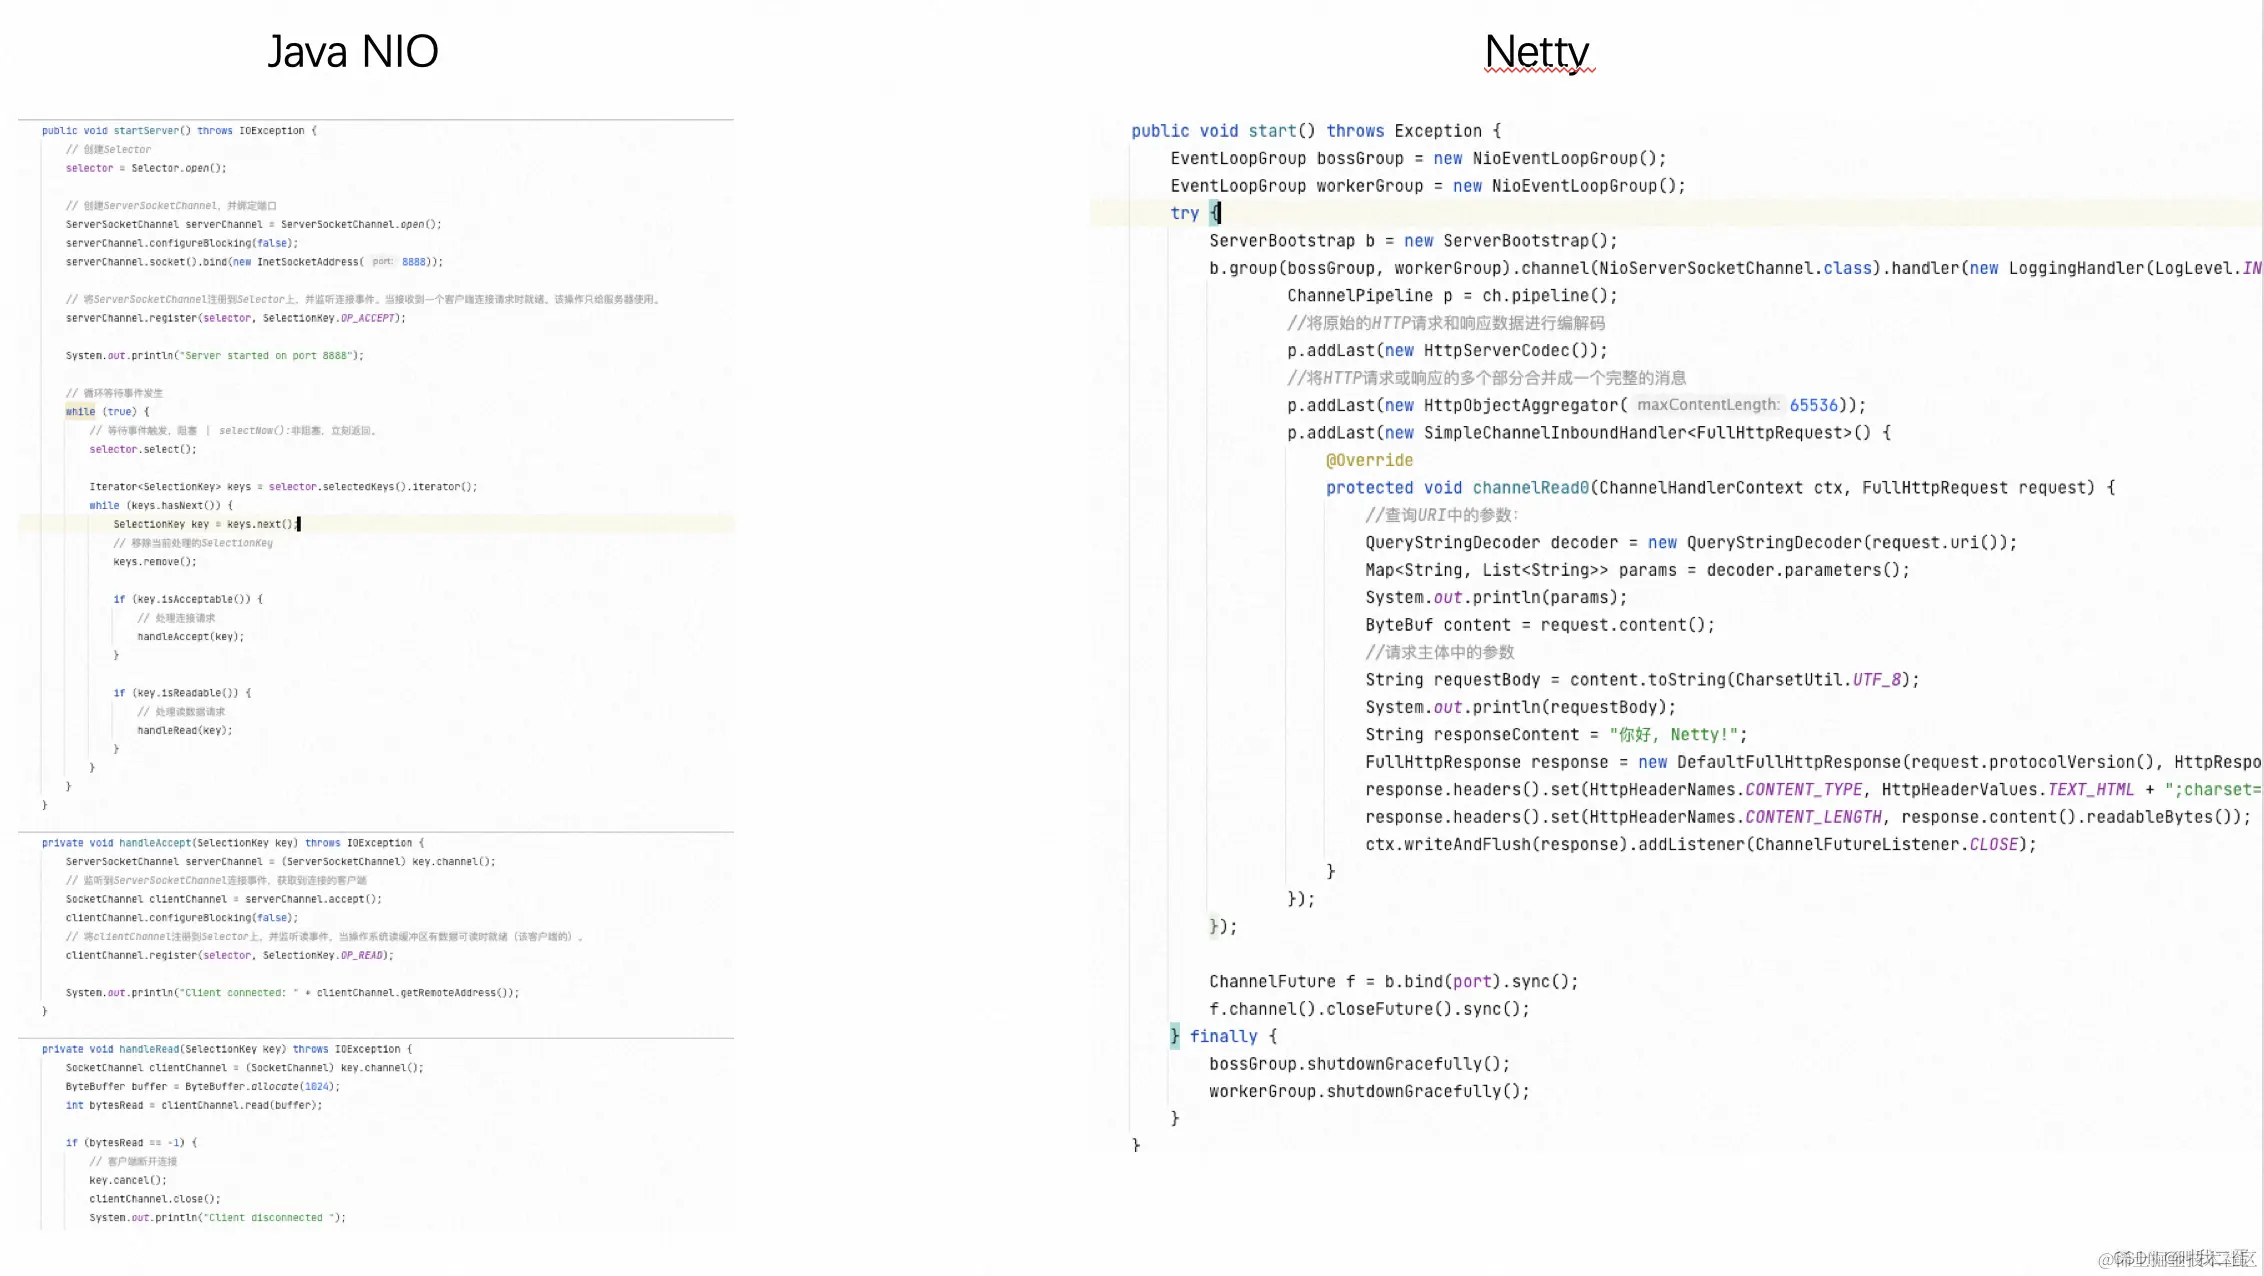Click the "Java NIO" heading
This screenshot has width=2264, height=1276.
coord(352,51)
